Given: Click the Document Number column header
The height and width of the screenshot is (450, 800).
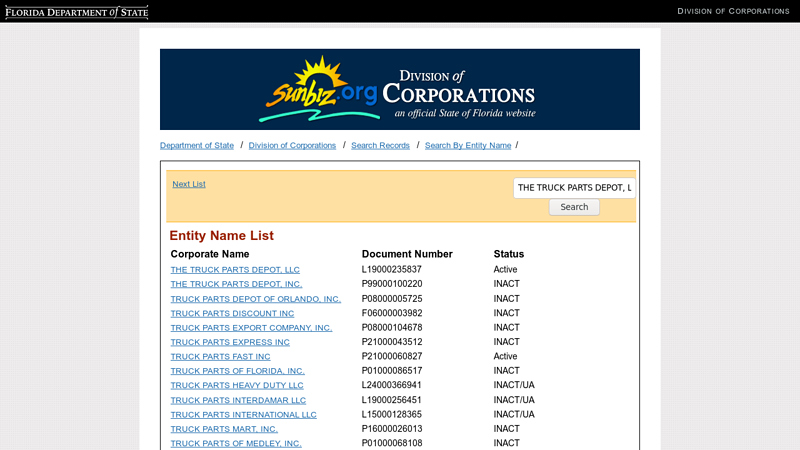Looking at the screenshot, I should point(407,254).
